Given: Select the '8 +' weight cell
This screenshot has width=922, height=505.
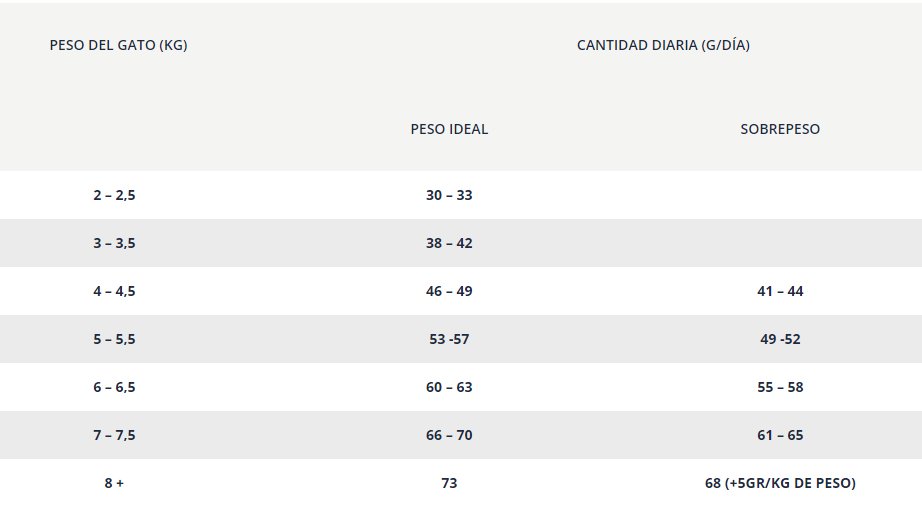Looking at the screenshot, I should click(x=114, y=483).
